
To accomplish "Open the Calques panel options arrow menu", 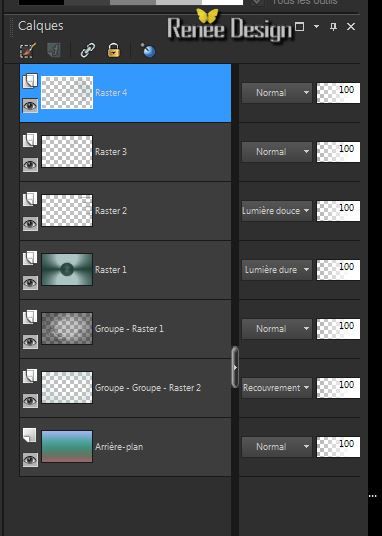I will tap(316, 27).
